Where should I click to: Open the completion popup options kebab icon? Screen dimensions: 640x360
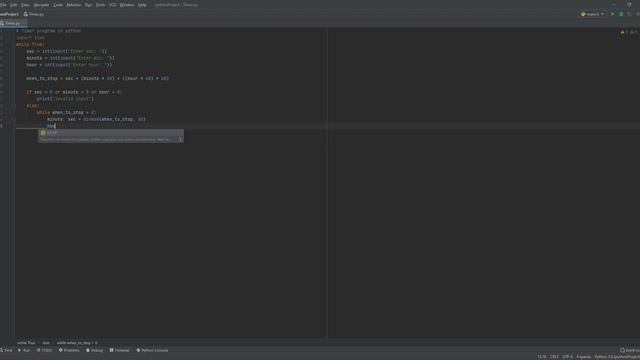coord(180,140)
